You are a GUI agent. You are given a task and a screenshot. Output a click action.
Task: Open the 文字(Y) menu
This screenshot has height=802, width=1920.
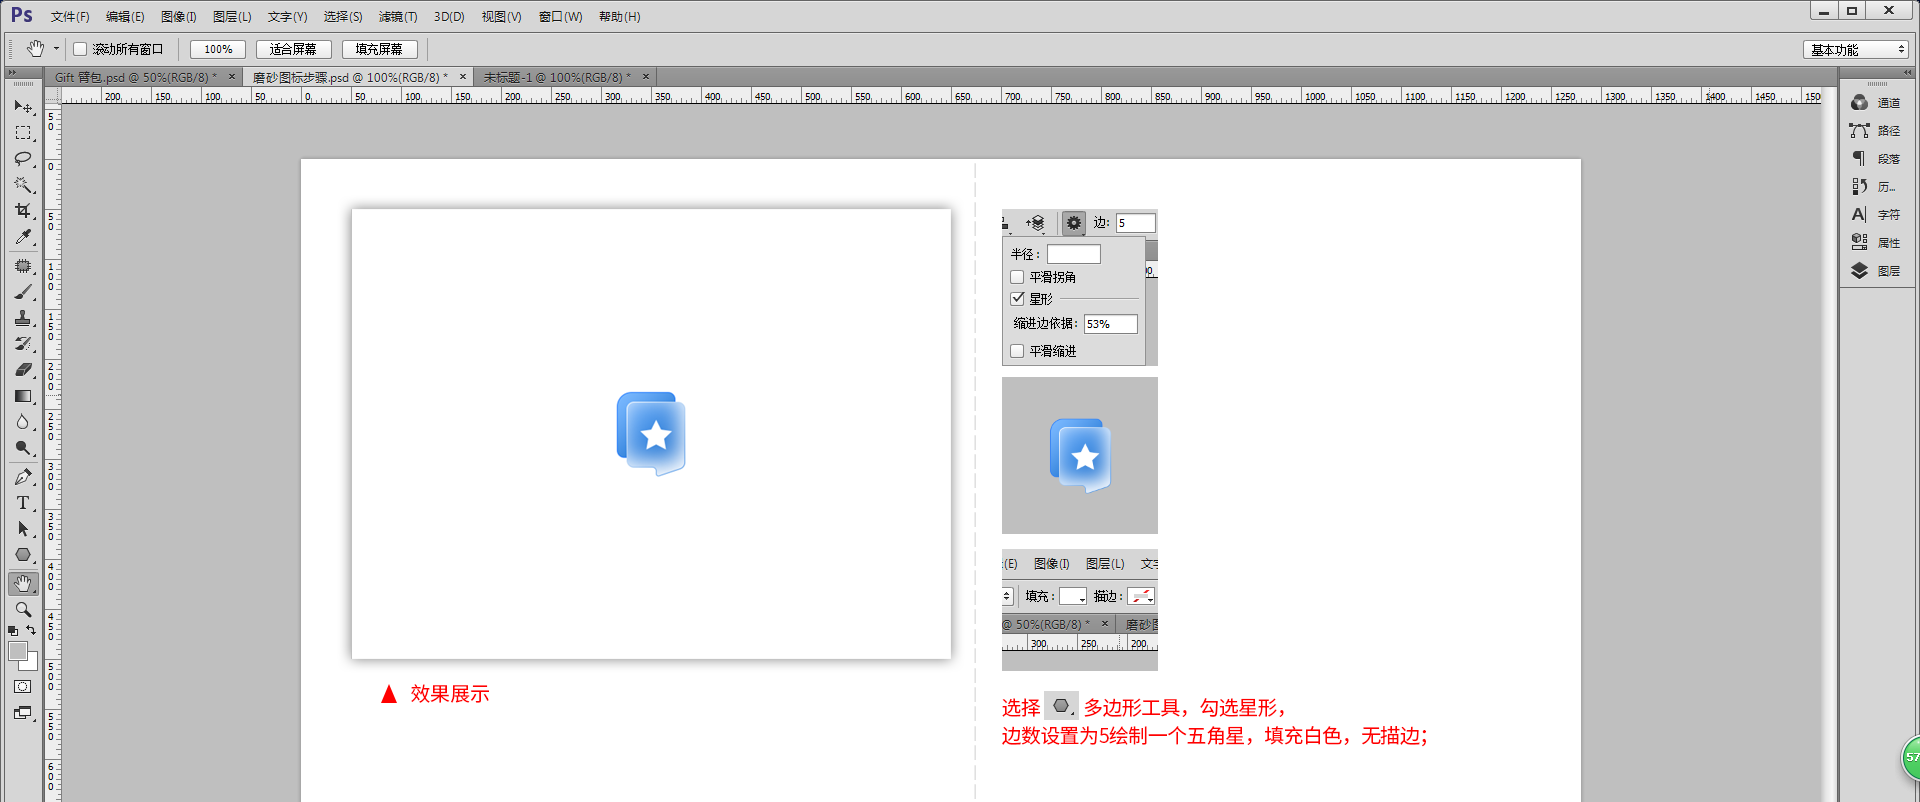coord(287,17)
